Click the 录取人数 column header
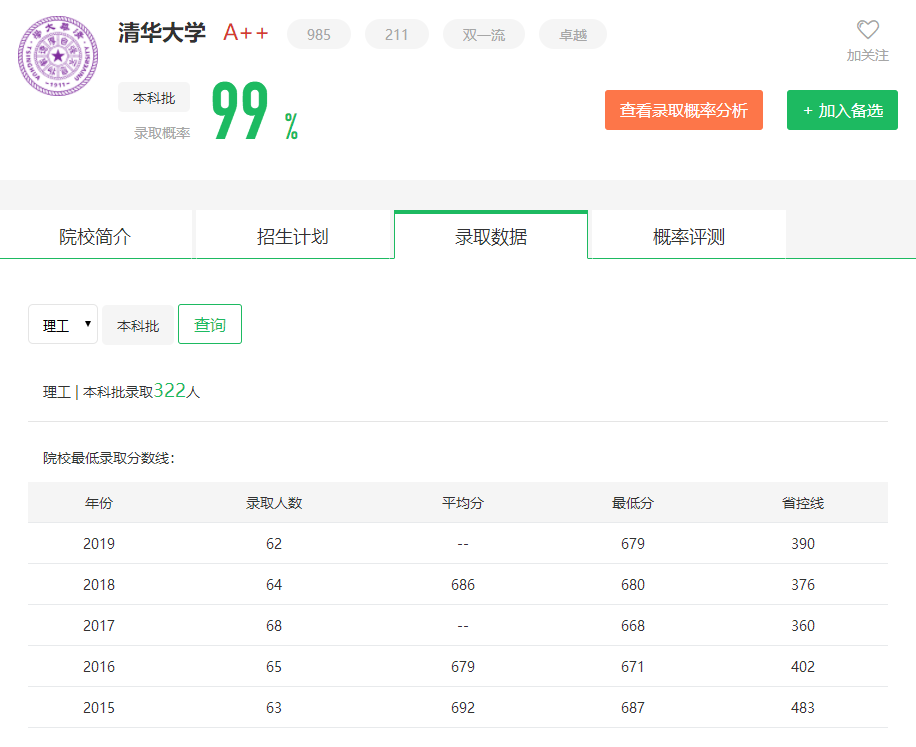This screenshot has width=916, height=747. coord(274,503)
